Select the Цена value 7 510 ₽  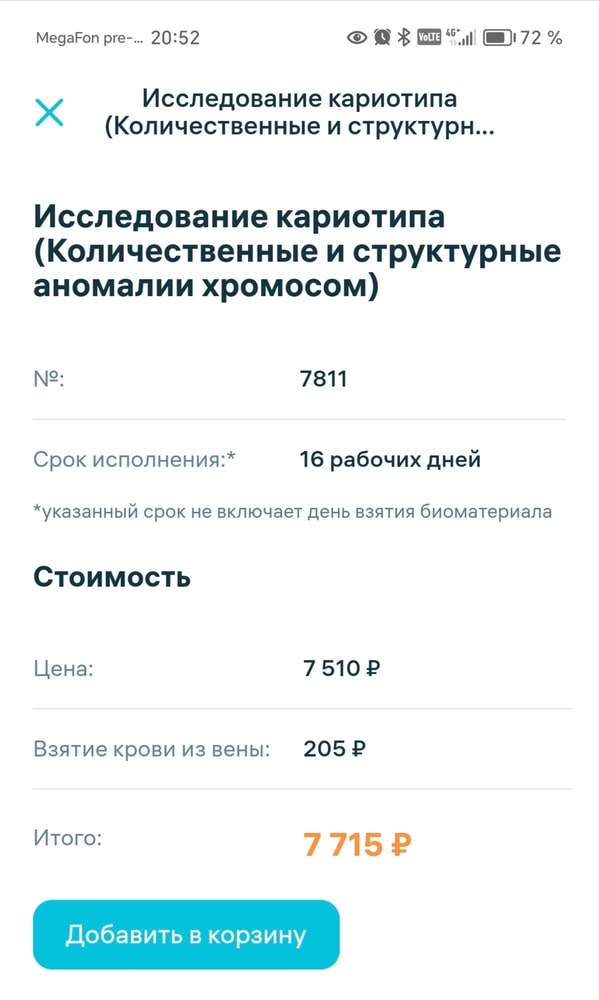click(x=340, y=668)
